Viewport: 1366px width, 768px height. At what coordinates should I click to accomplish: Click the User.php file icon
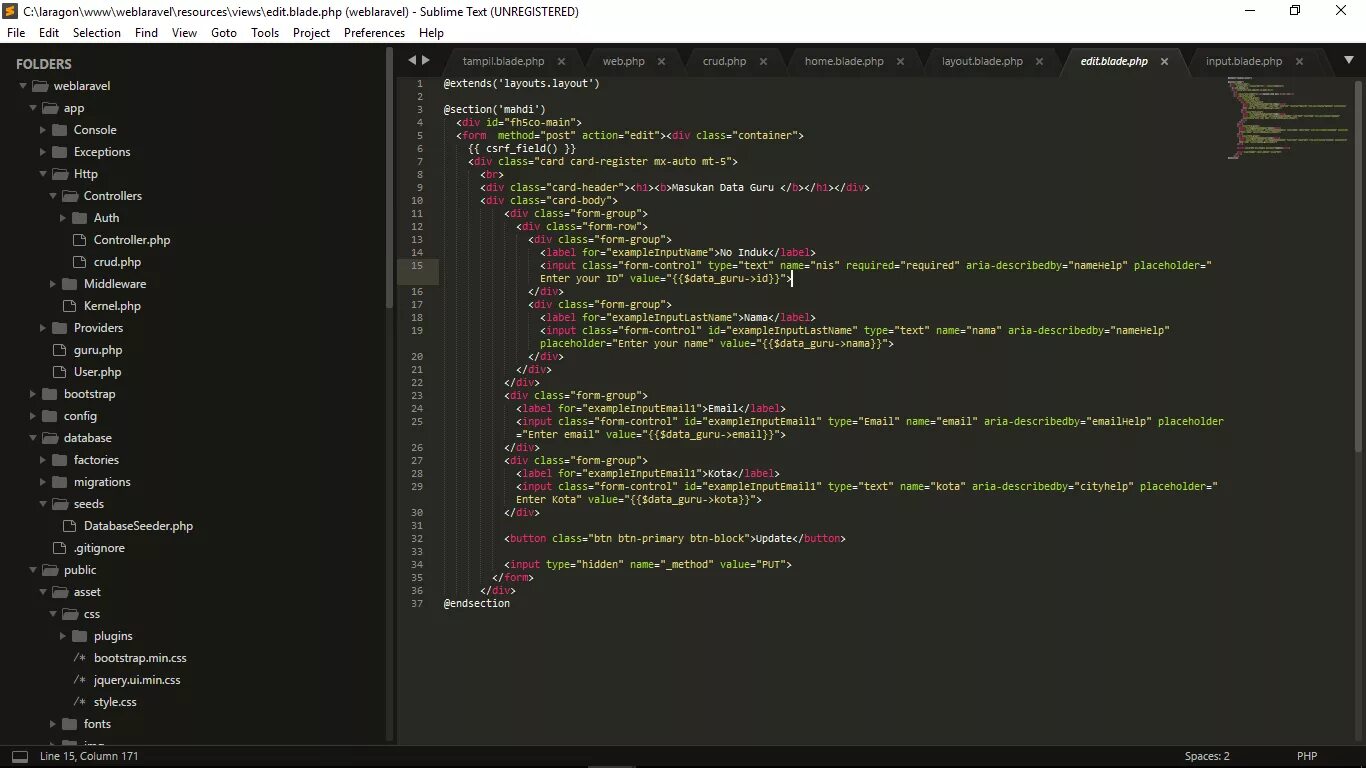point(61,372)
